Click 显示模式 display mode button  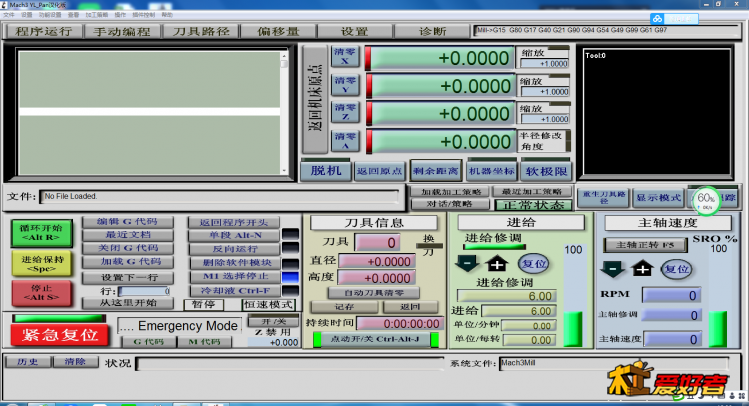[658, 197]
